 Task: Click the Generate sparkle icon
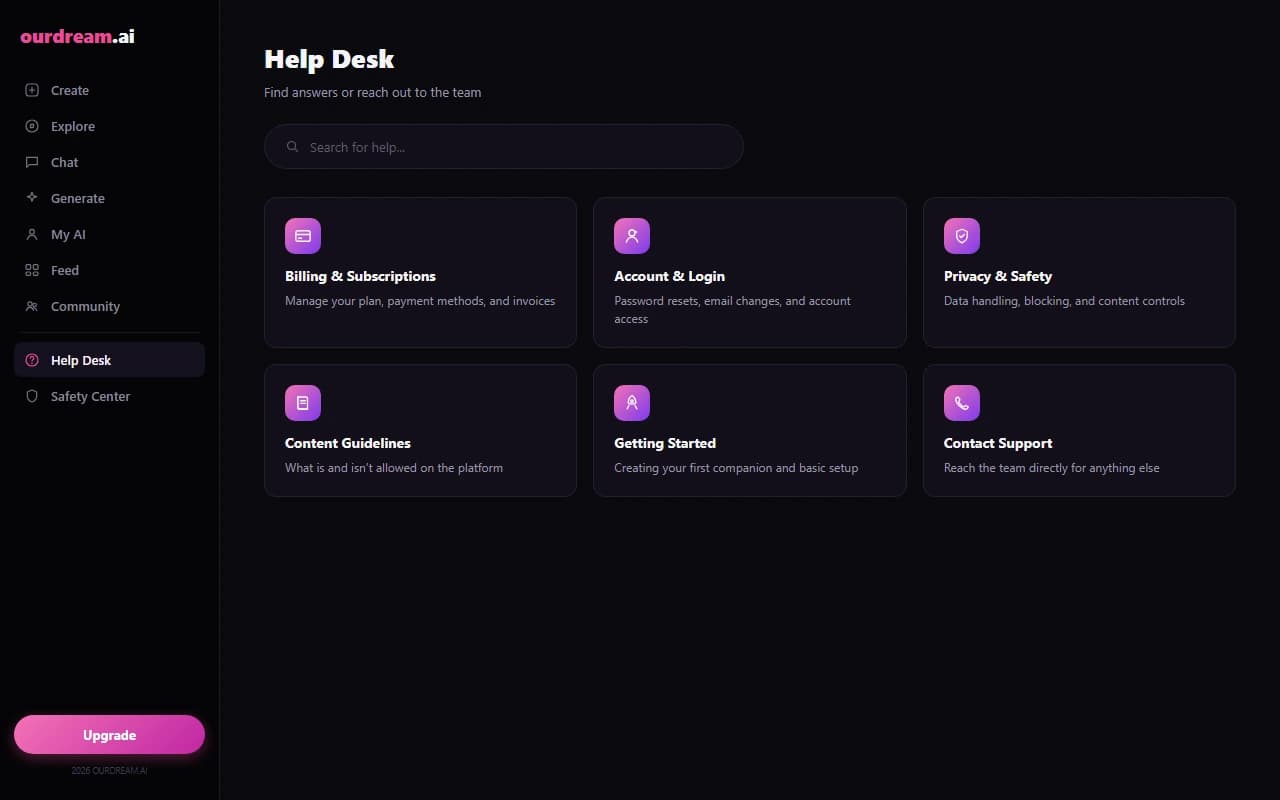(32, 198)
